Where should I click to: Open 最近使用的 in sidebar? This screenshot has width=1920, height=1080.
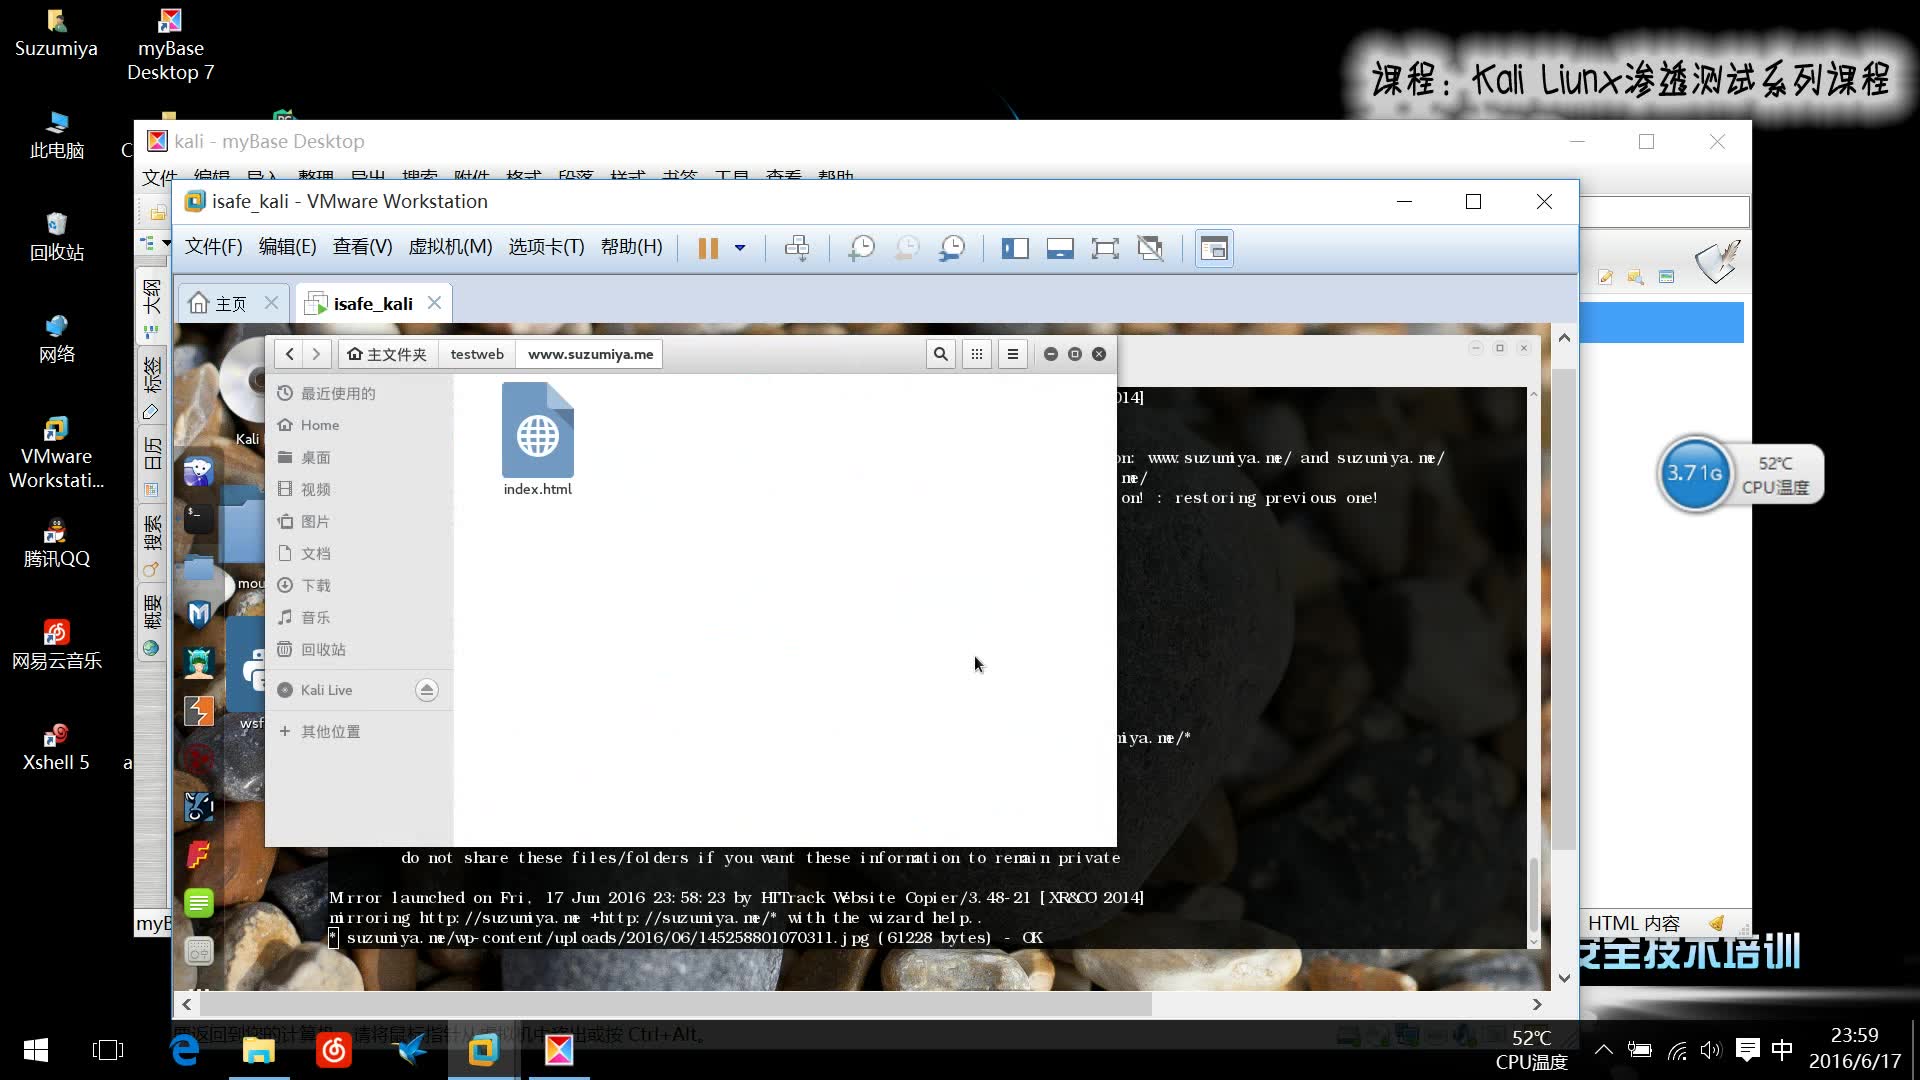358,393
